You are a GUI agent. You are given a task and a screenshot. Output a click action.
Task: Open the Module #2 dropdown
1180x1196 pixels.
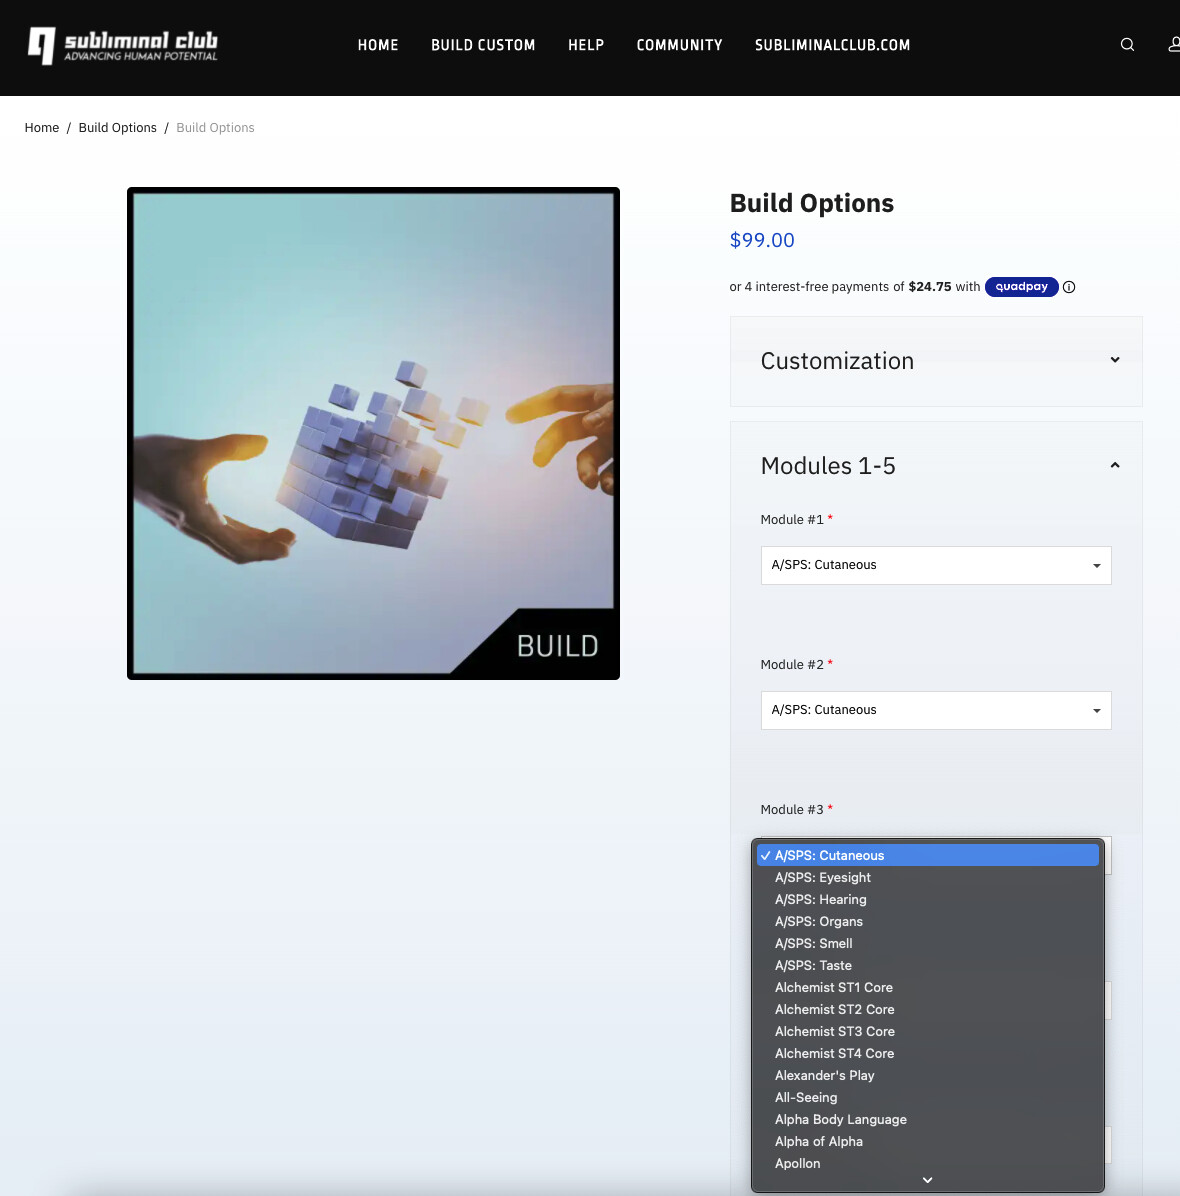pyautogui.click(x=936, y=710)
